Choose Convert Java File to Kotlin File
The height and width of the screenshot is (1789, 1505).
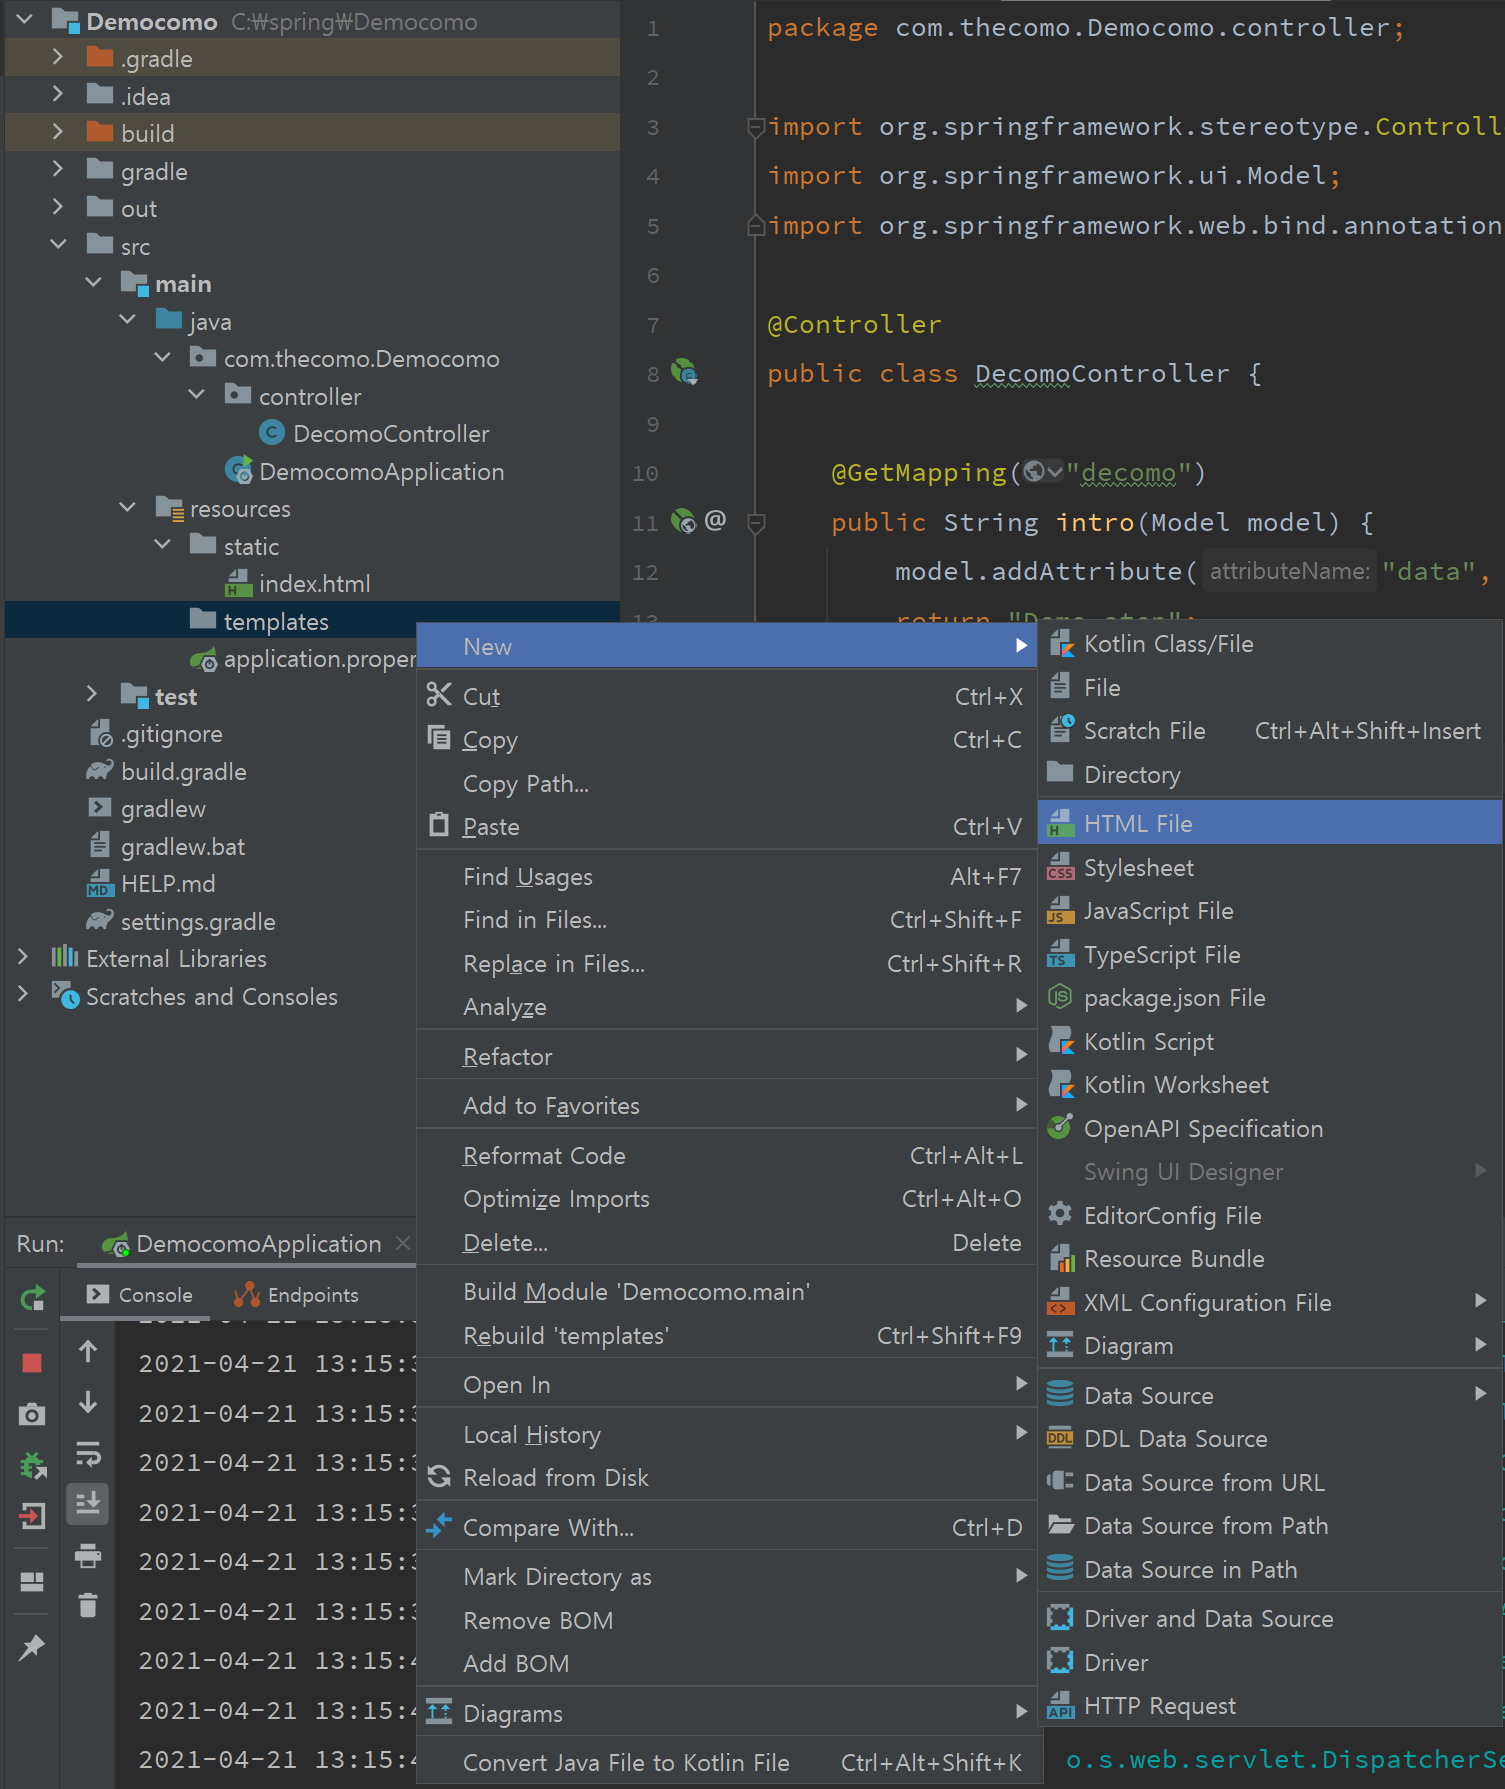click(727, 1763)
